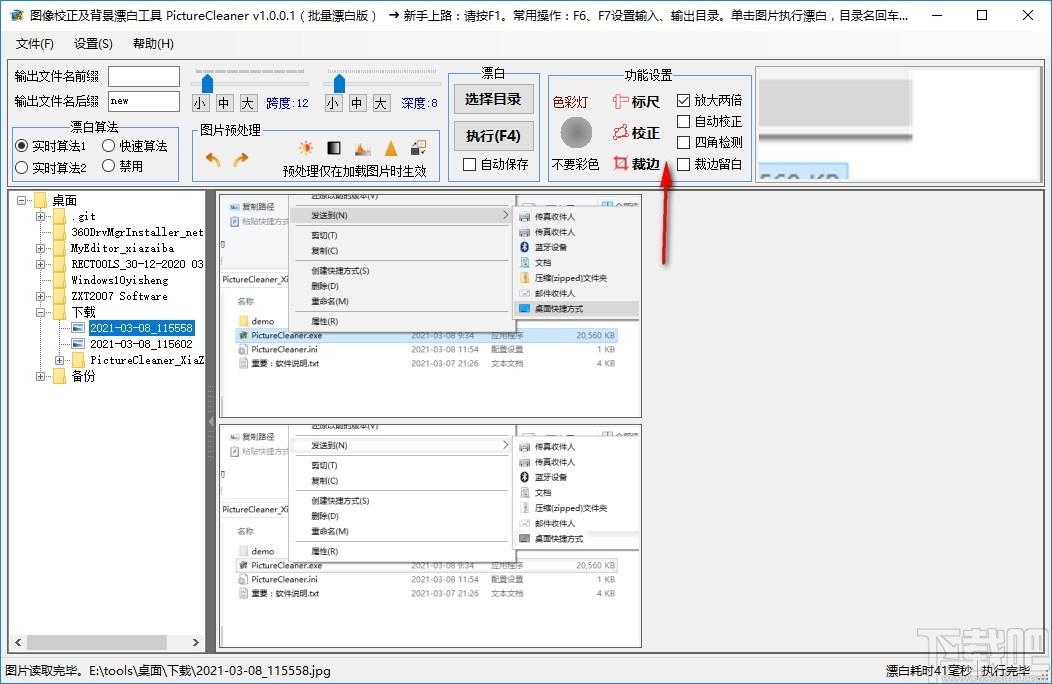This screenshot has width=1052, height=684.
Task: Click the lower bleached image preview
Action: pos(430,536)
